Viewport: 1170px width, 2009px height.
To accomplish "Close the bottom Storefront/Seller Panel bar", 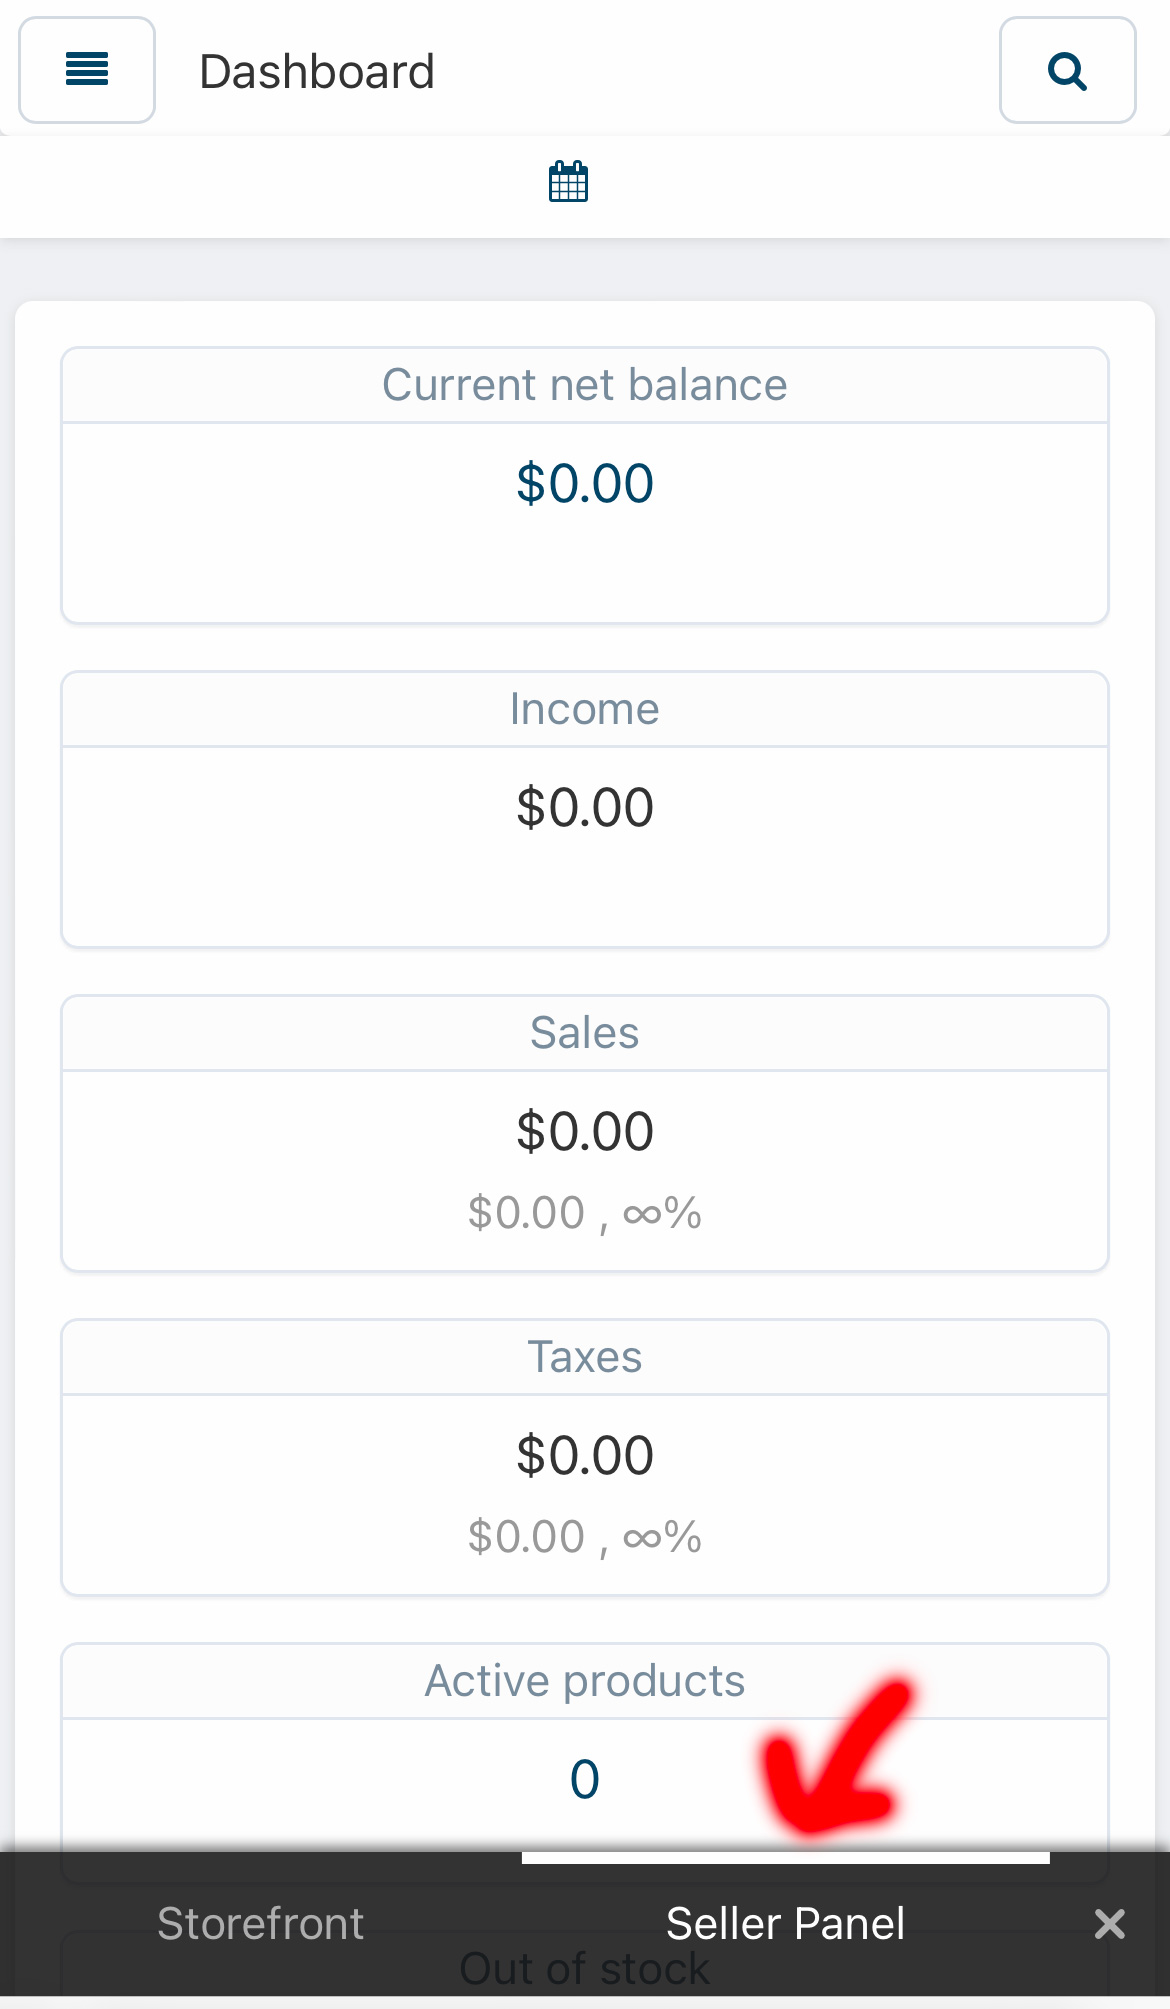I will (1109, 1924).
